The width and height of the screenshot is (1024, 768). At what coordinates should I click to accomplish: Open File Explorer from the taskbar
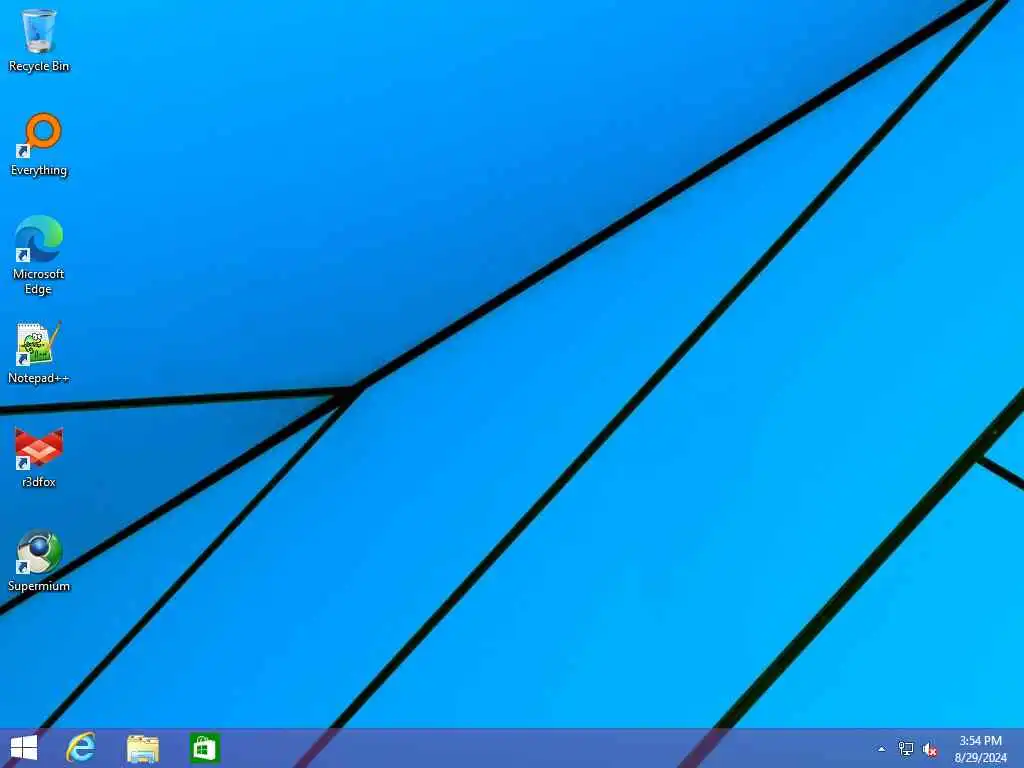tap(143, 748)
